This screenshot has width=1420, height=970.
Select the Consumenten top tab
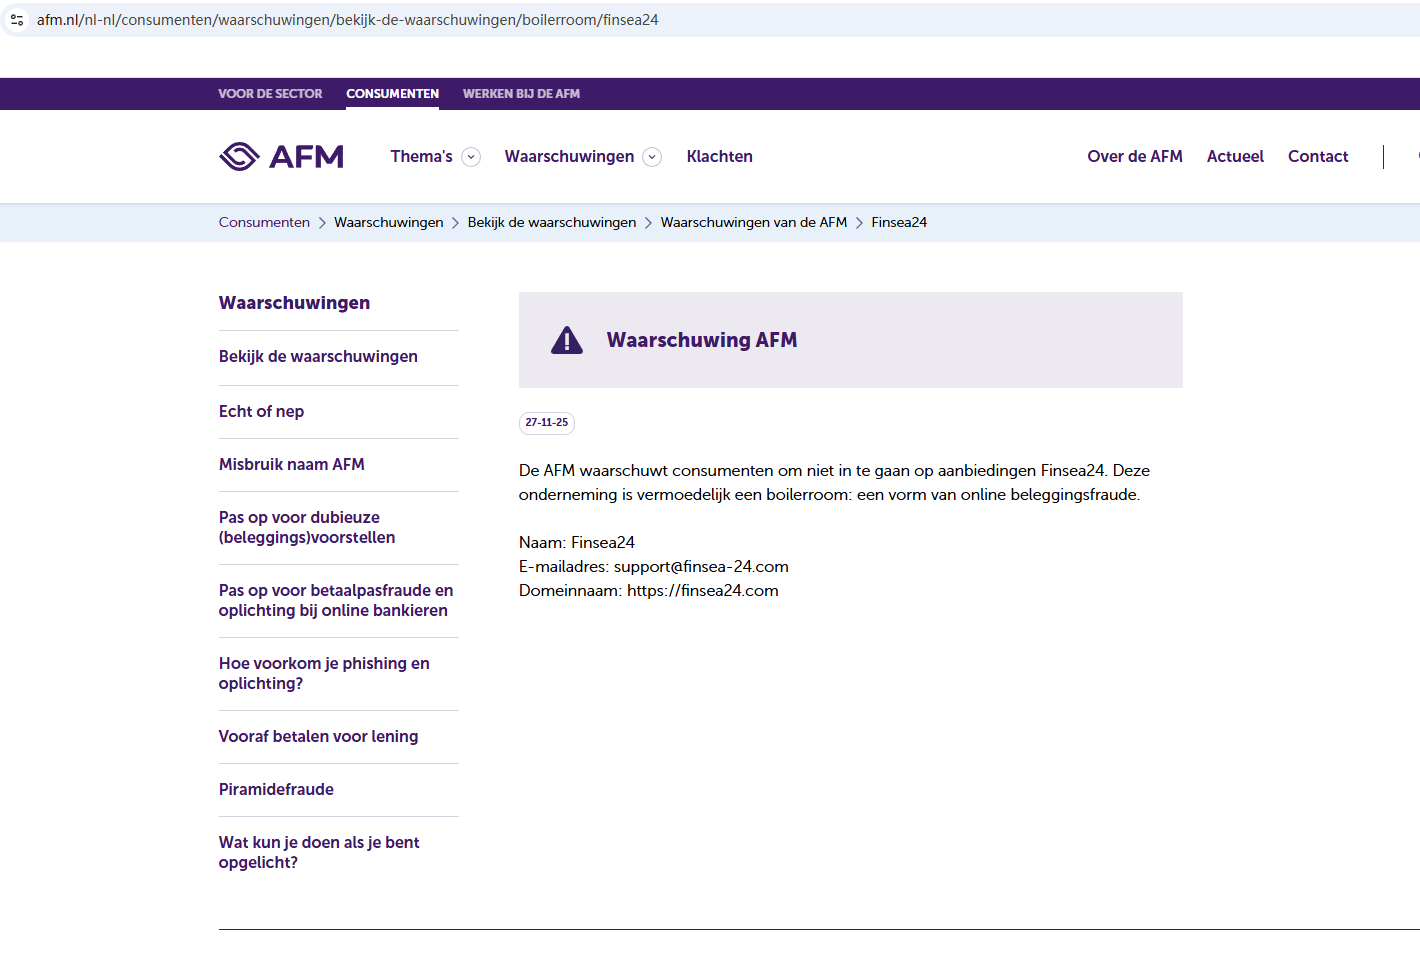point(392,94)
